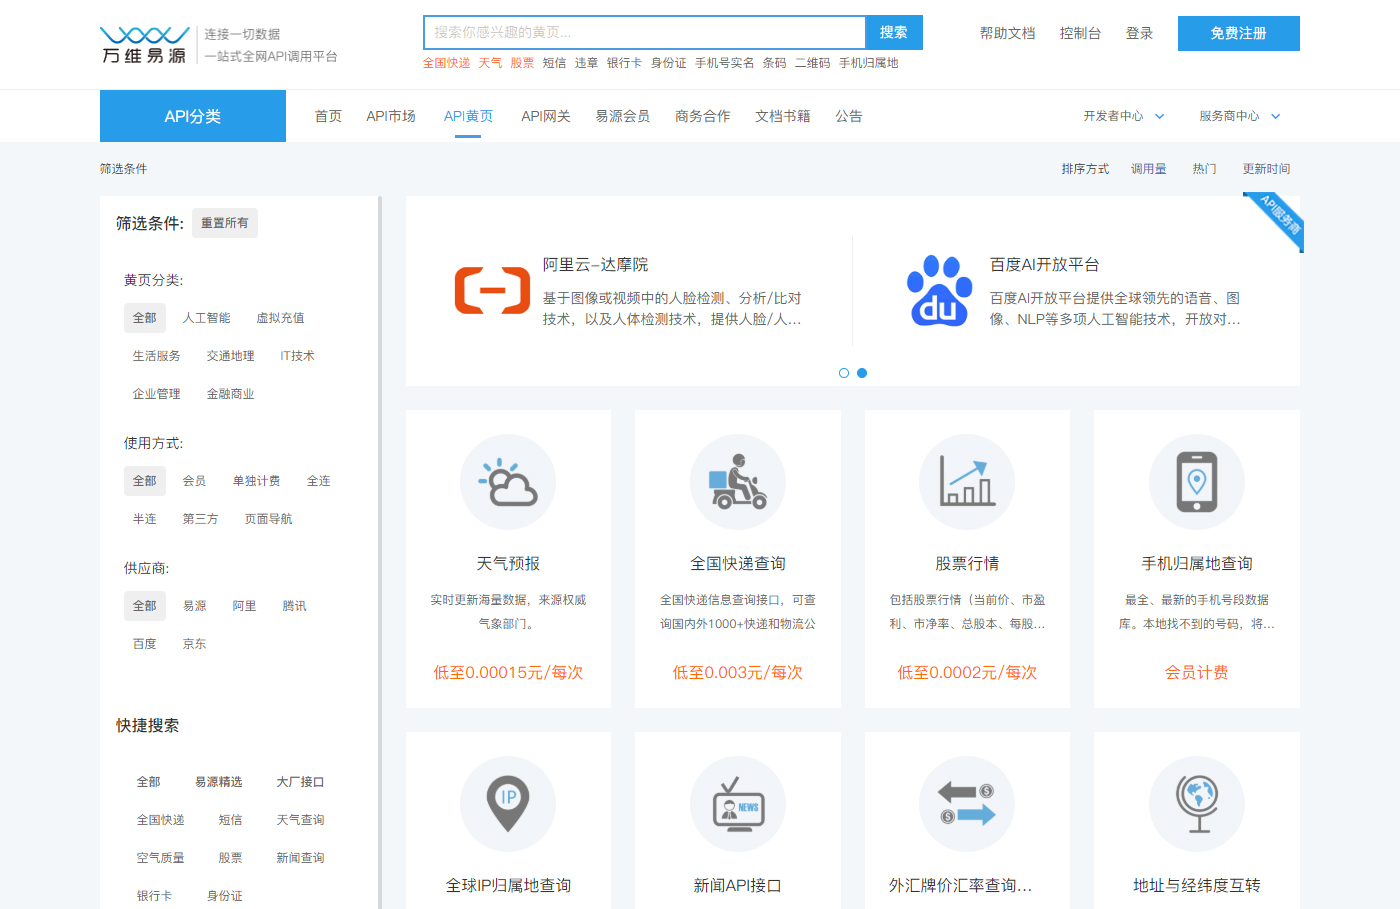
Task: Filter supplier by 腾讯
Action: (294, 606)
